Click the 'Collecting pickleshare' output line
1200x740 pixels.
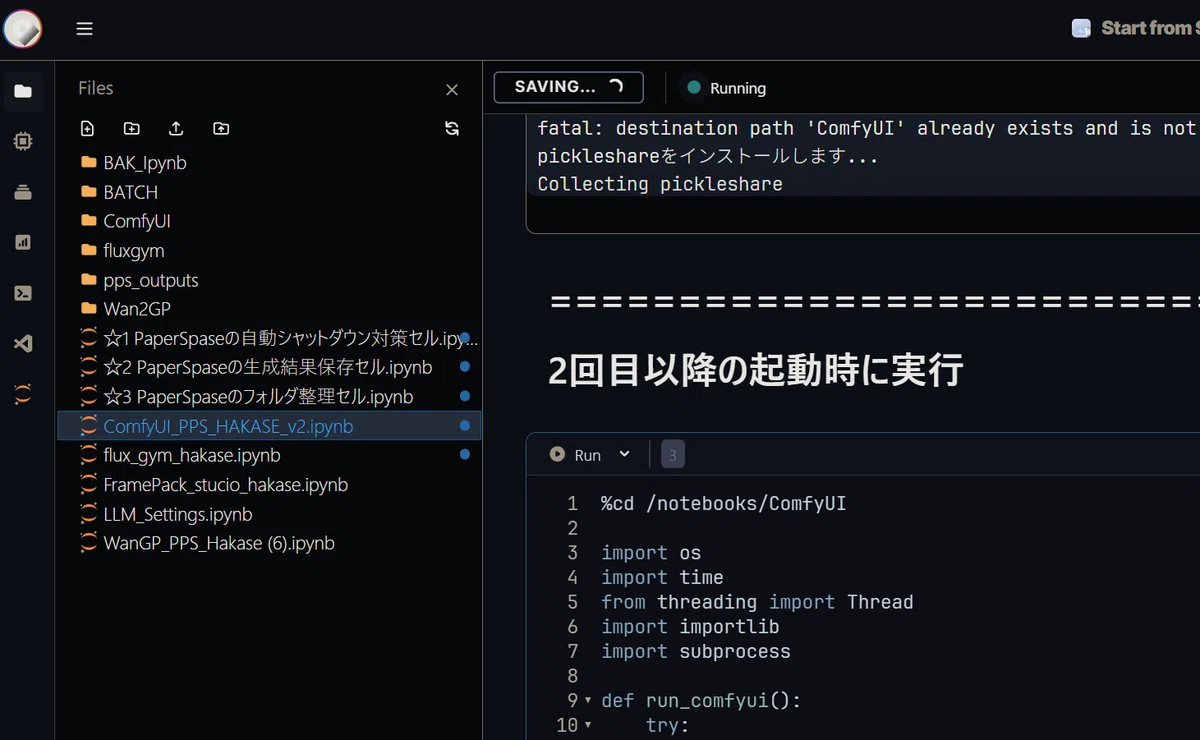tap(660, 184)
